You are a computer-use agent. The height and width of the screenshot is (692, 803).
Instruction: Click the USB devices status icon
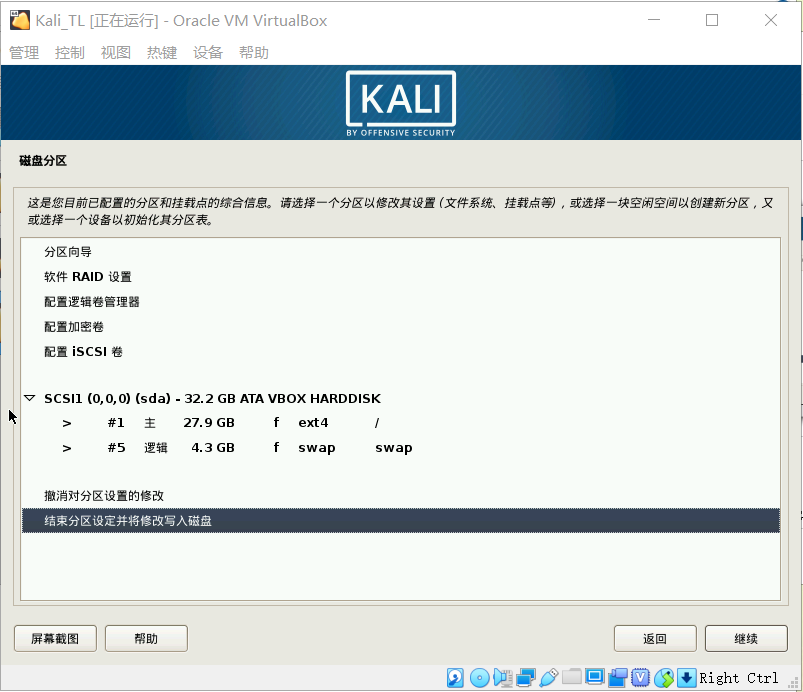click(x=548, y=678)
